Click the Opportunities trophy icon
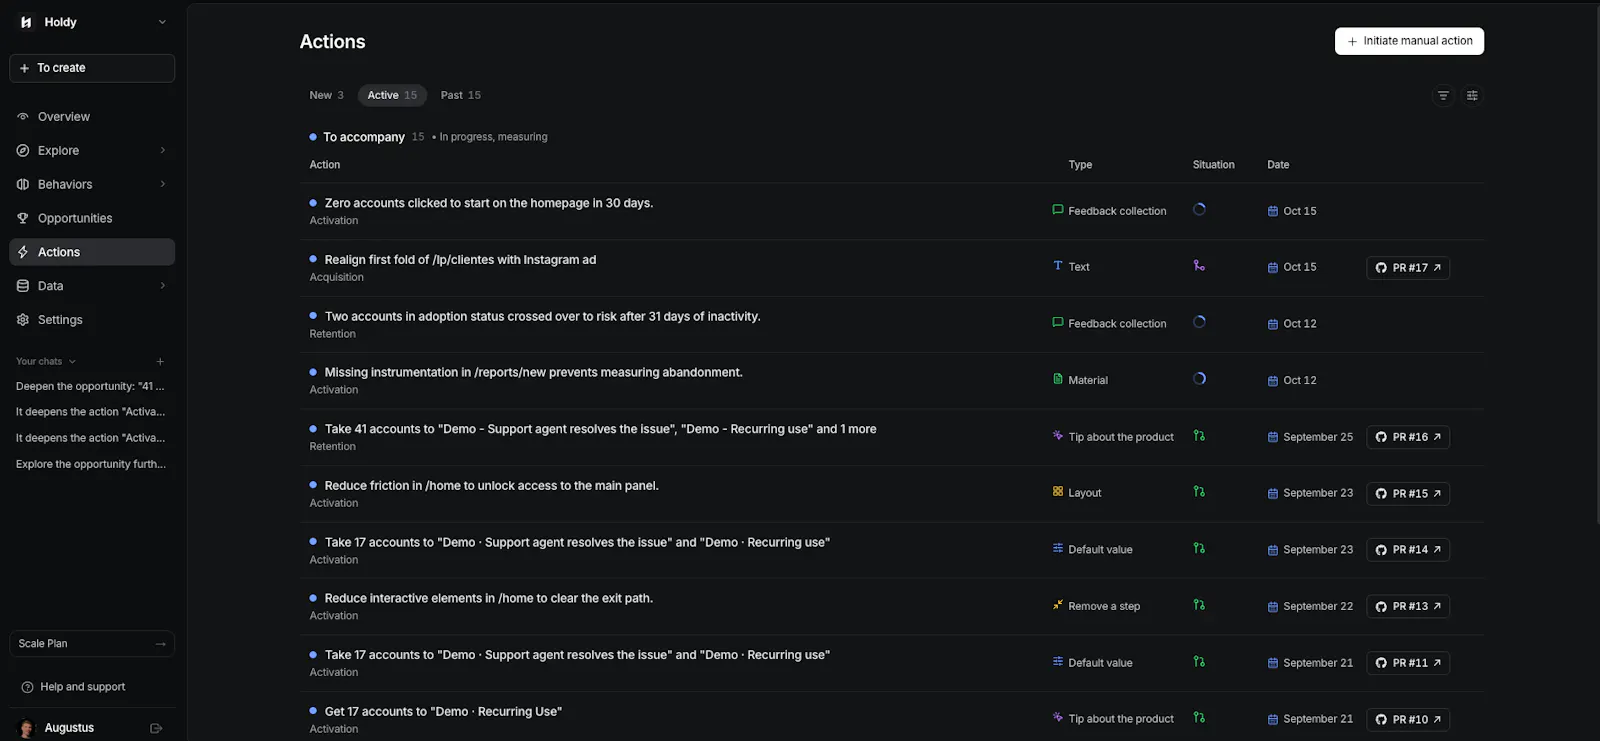The height and width of the screenshot is (741, 1600). pyautogui.click(x=23, y=218)
